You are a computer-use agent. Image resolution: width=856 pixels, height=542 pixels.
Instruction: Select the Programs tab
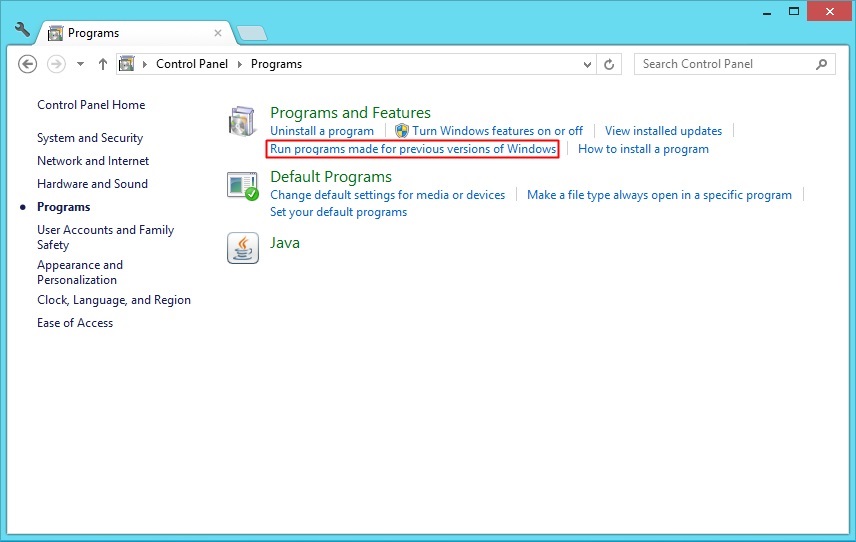(x=135, y=33)
